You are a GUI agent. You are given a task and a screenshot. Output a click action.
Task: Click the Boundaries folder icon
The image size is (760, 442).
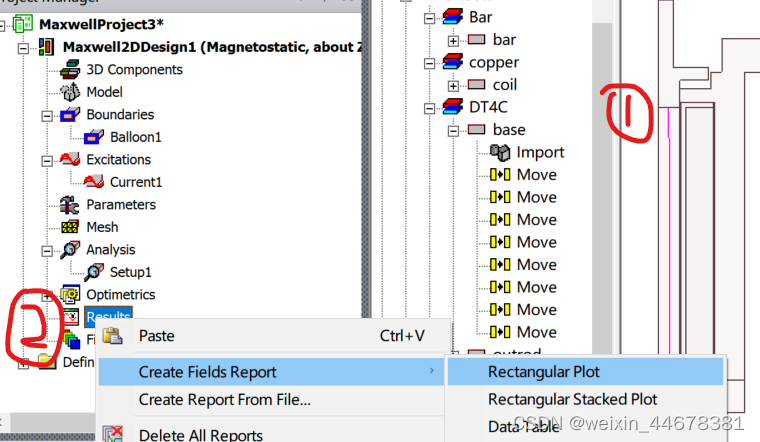coord(70,114)
